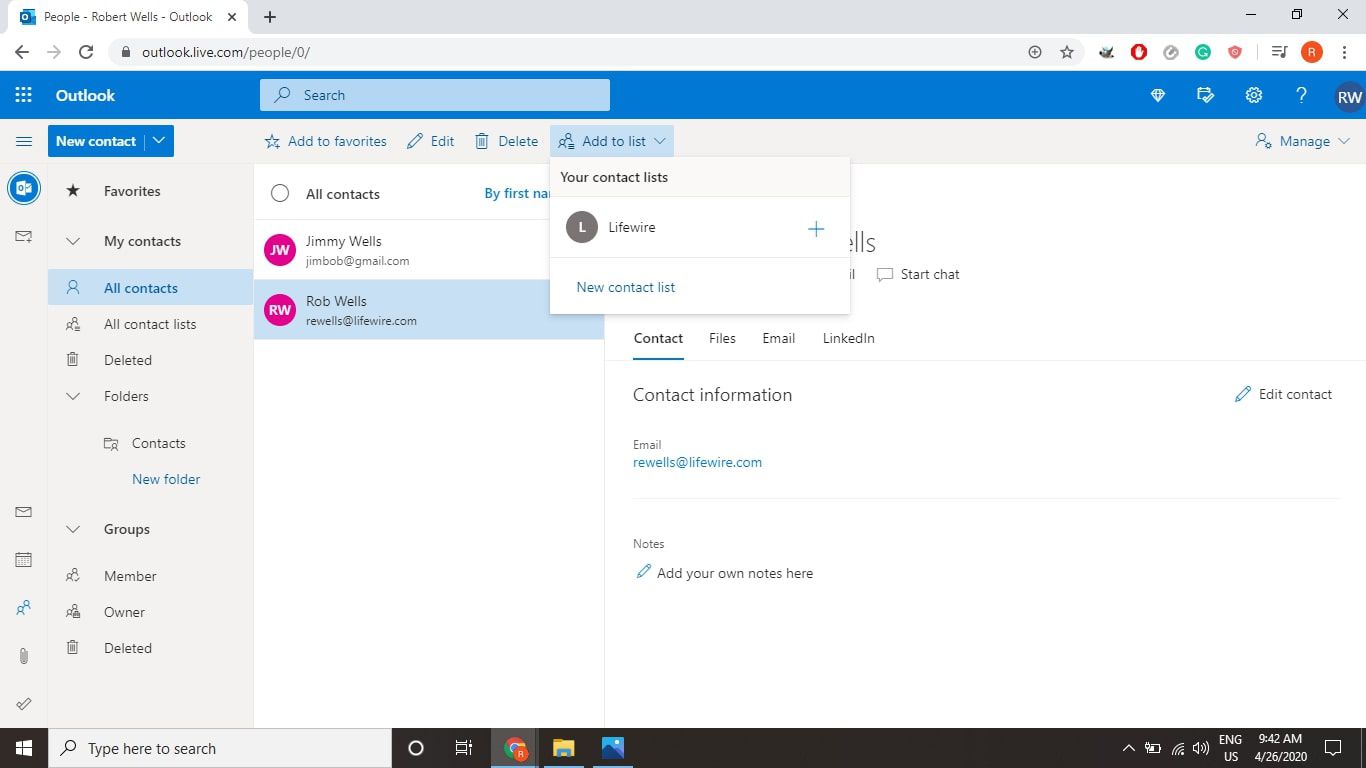Switch to the LinkedIn tab
This screenshot has width=1366, height=768.
point(848,338)
